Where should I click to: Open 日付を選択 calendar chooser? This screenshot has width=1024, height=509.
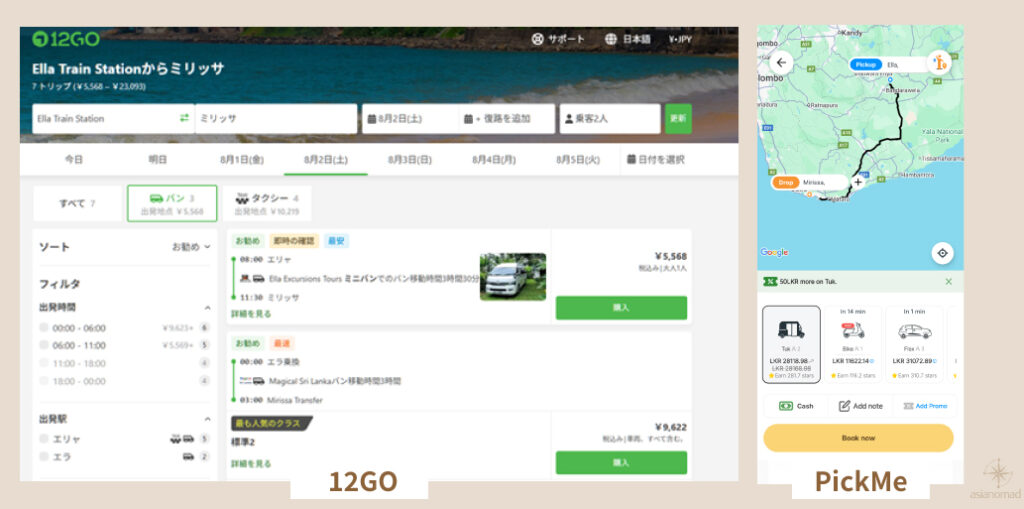pos(656,159)
